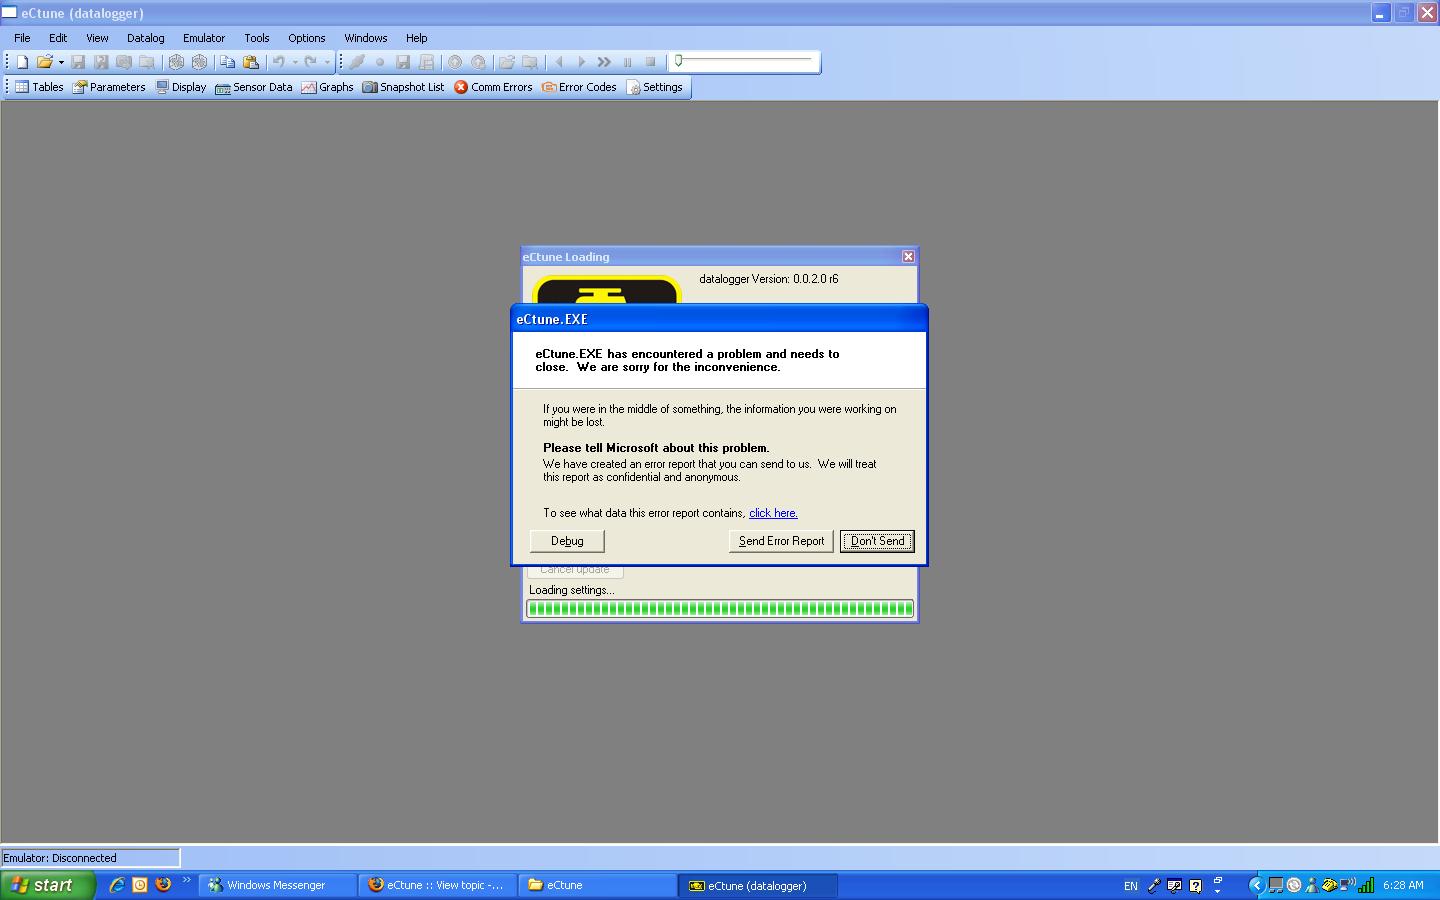
Task: Click the Debug button in error dialog
Action: click(567, 541)
